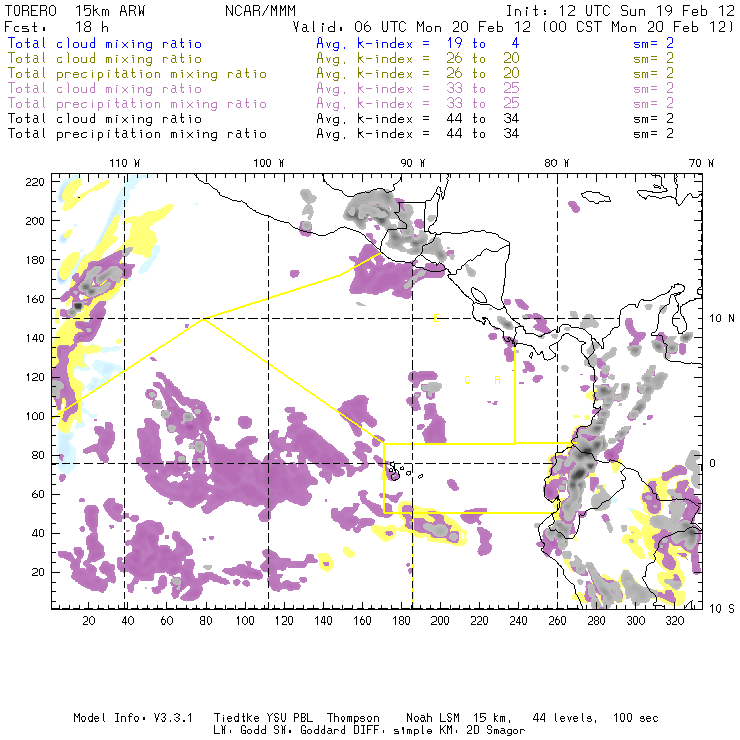This screenshot has height=740, width=740.
Task: Click the "140" value on the vertical axis
Action: click(35, 338)
